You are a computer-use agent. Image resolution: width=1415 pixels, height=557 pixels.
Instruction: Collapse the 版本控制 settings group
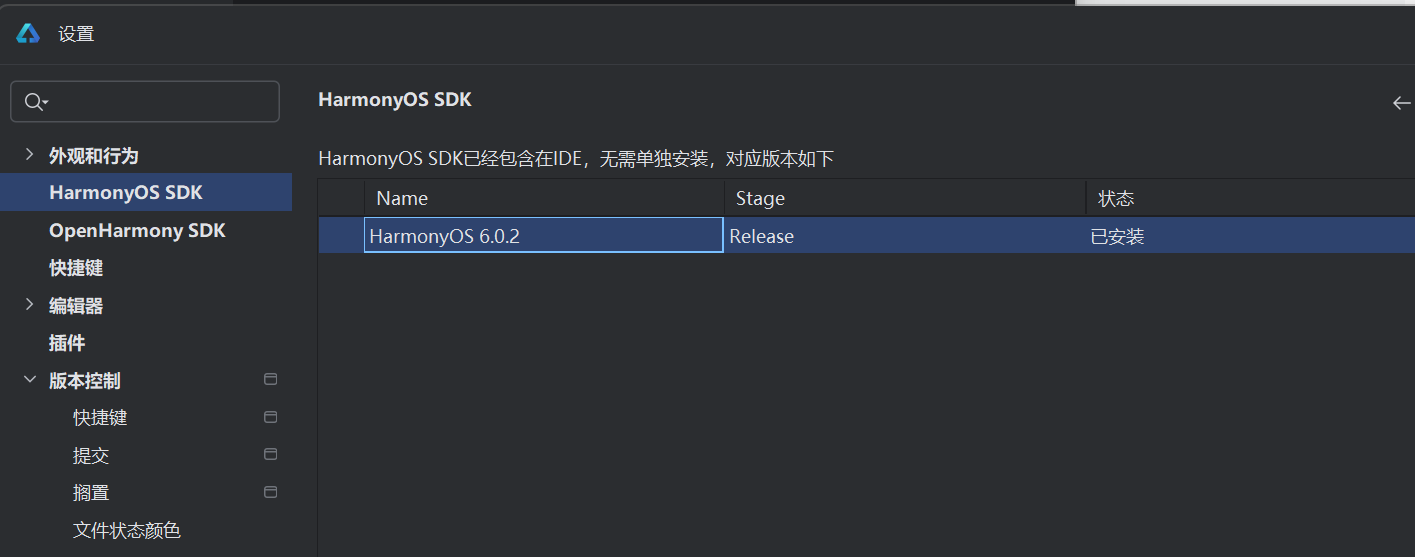pos(29,380)
